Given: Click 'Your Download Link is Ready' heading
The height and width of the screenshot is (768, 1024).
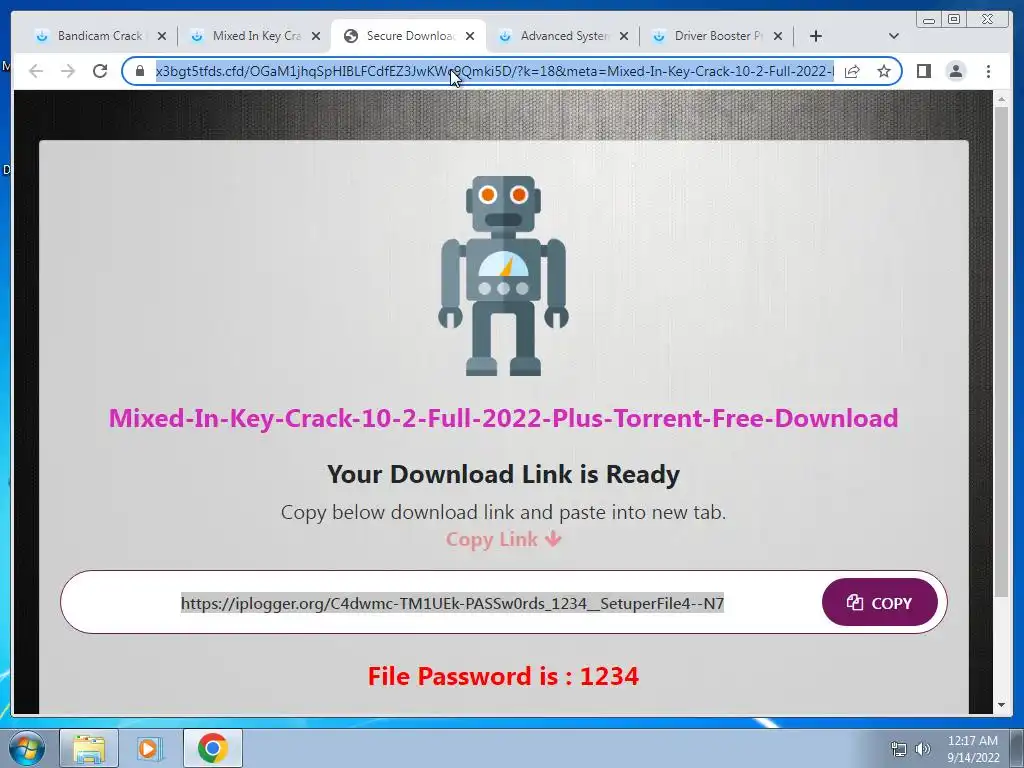Looking at the screenshot, I should click(504, 474).
